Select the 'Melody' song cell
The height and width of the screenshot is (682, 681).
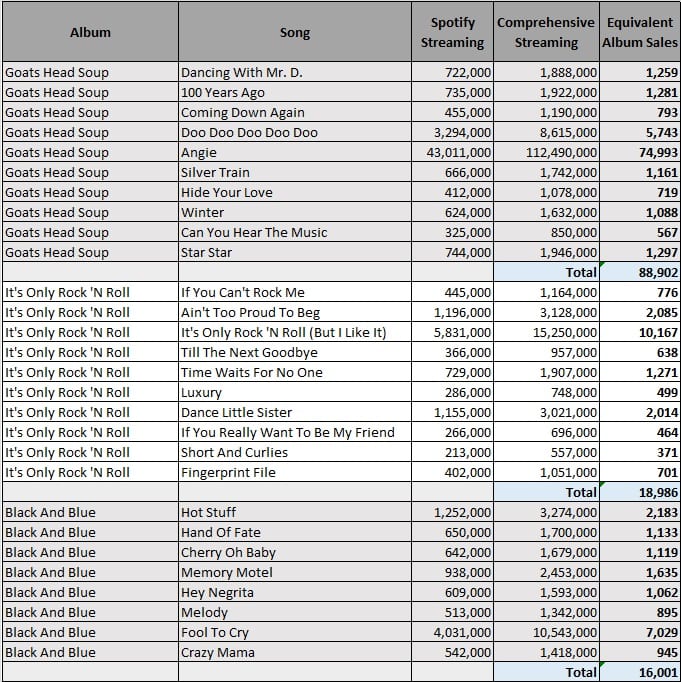295,612
